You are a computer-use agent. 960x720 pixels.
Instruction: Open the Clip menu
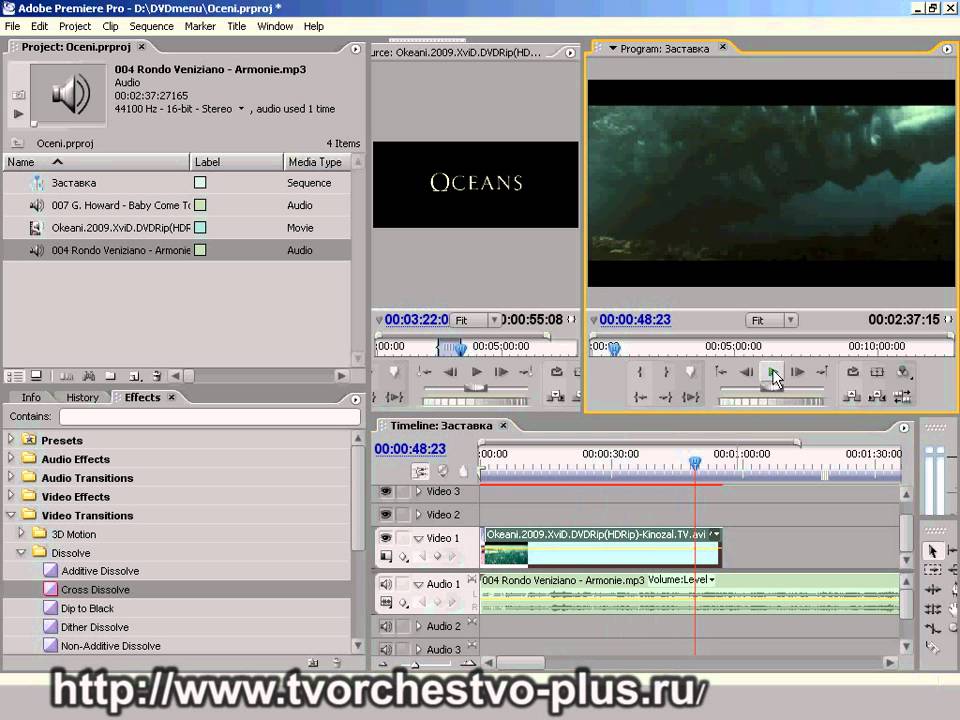pos(110,26)
